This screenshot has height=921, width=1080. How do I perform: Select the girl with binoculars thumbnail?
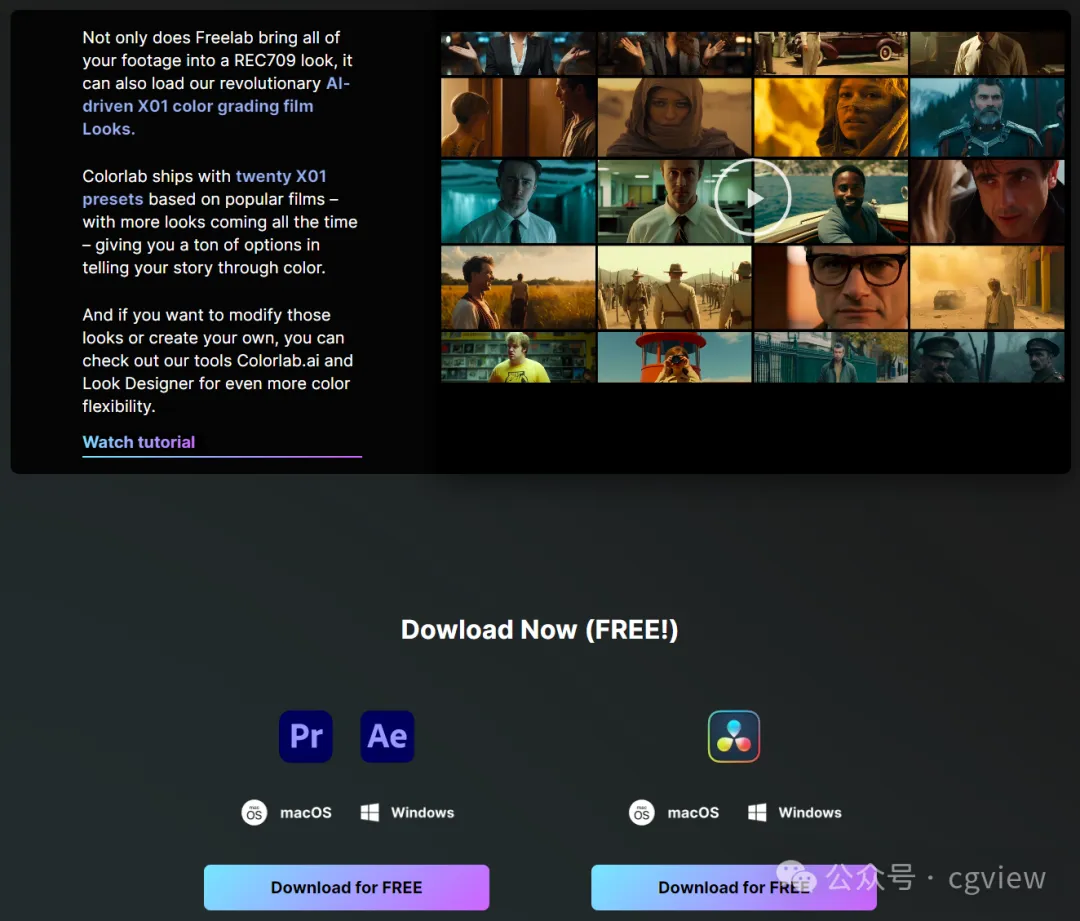[x=674, y=357]
